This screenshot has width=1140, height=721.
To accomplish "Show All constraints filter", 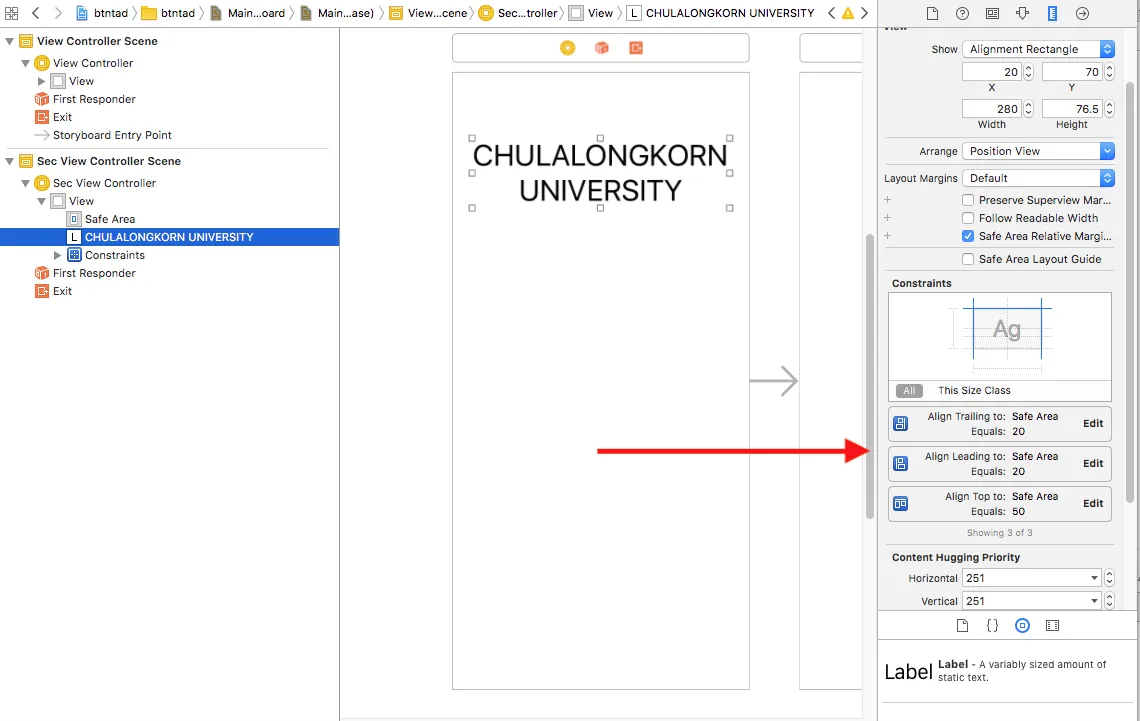I will coord(909,390).
